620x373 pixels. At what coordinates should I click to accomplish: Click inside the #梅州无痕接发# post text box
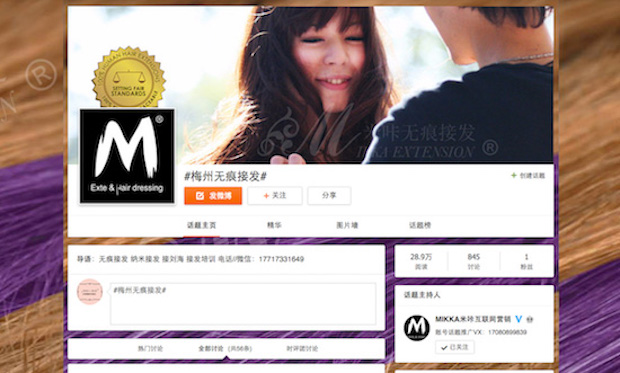pos(243,304)
